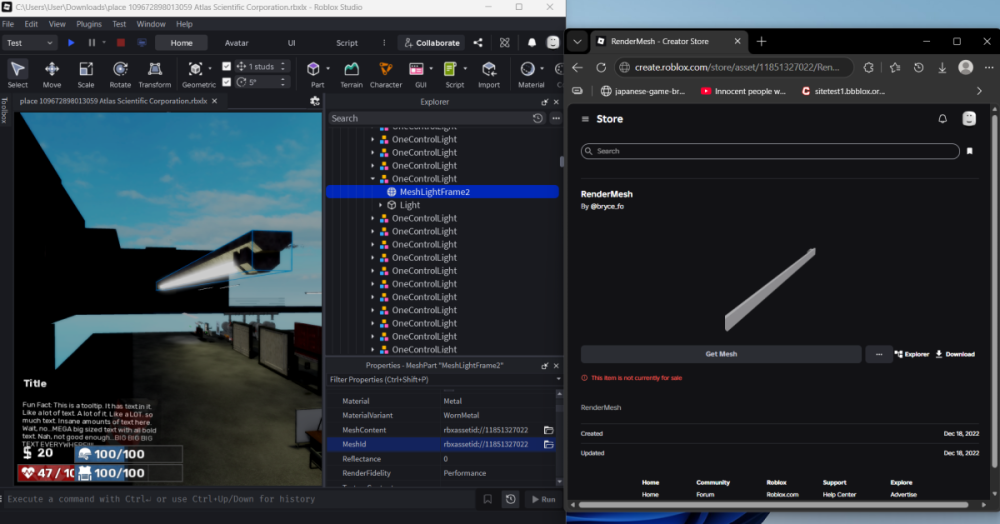This screenshot has height=524, width=1000.
Task: Toggle the rotation-snapping 5° checkbox
Action: pos(226,82)
